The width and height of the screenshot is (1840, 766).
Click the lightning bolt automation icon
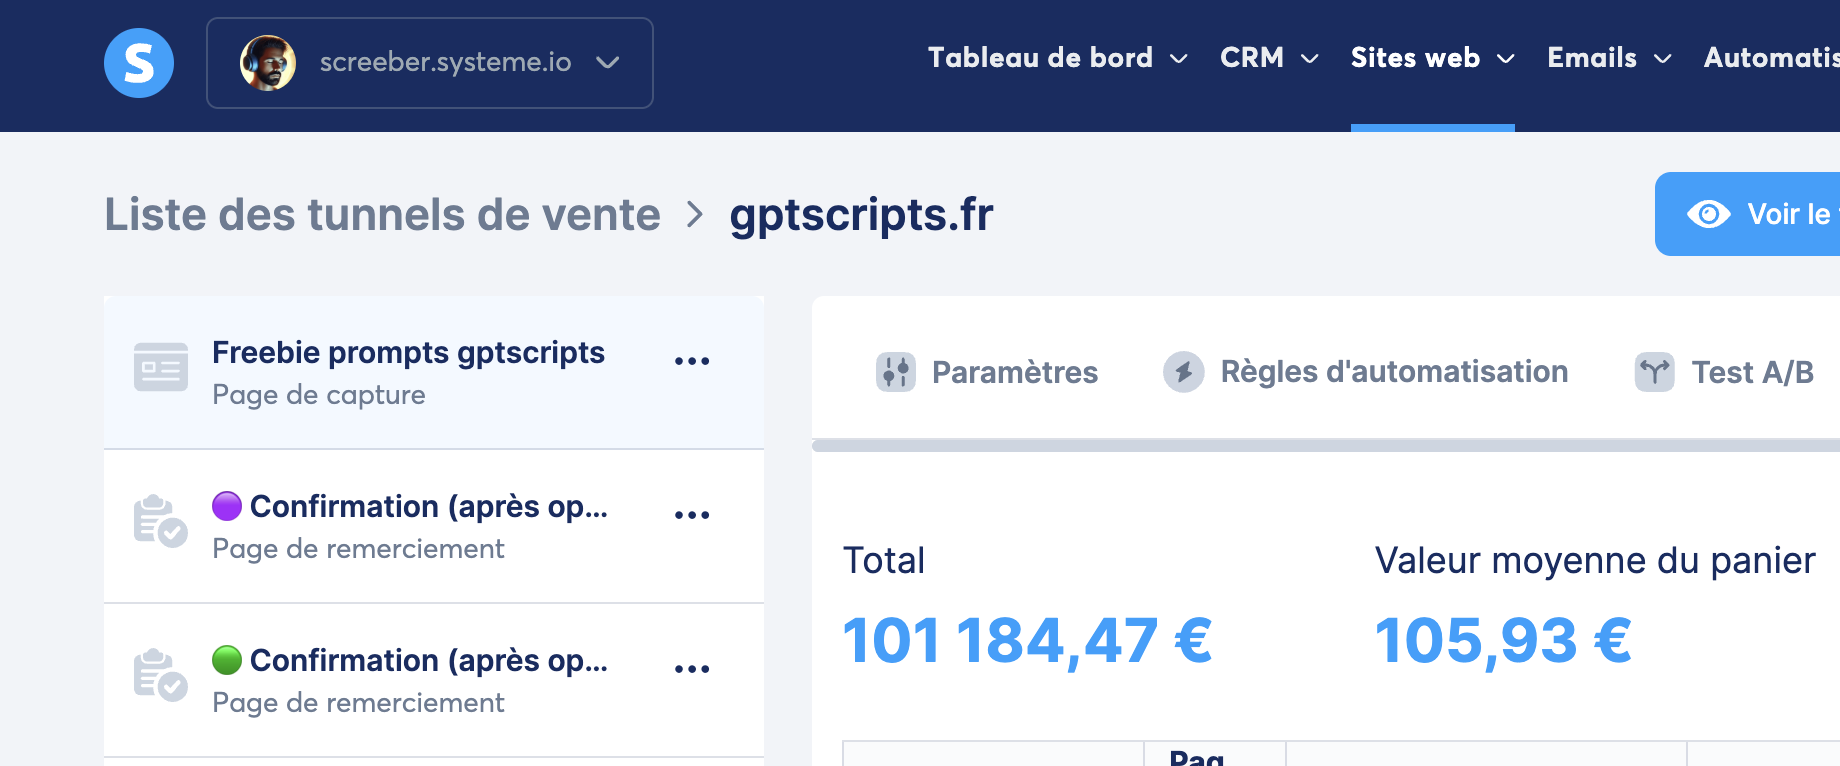(x=1183, y=372)
